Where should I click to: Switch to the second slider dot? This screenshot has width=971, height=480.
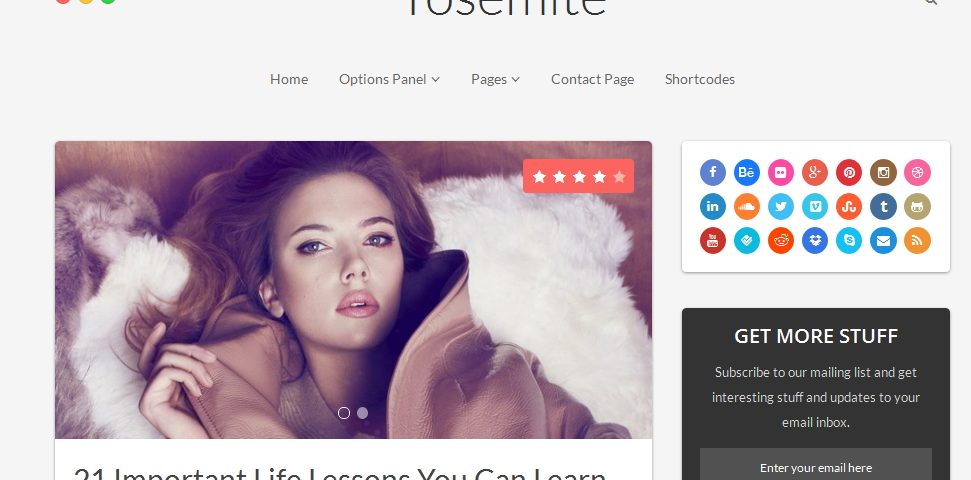[362, 412]
